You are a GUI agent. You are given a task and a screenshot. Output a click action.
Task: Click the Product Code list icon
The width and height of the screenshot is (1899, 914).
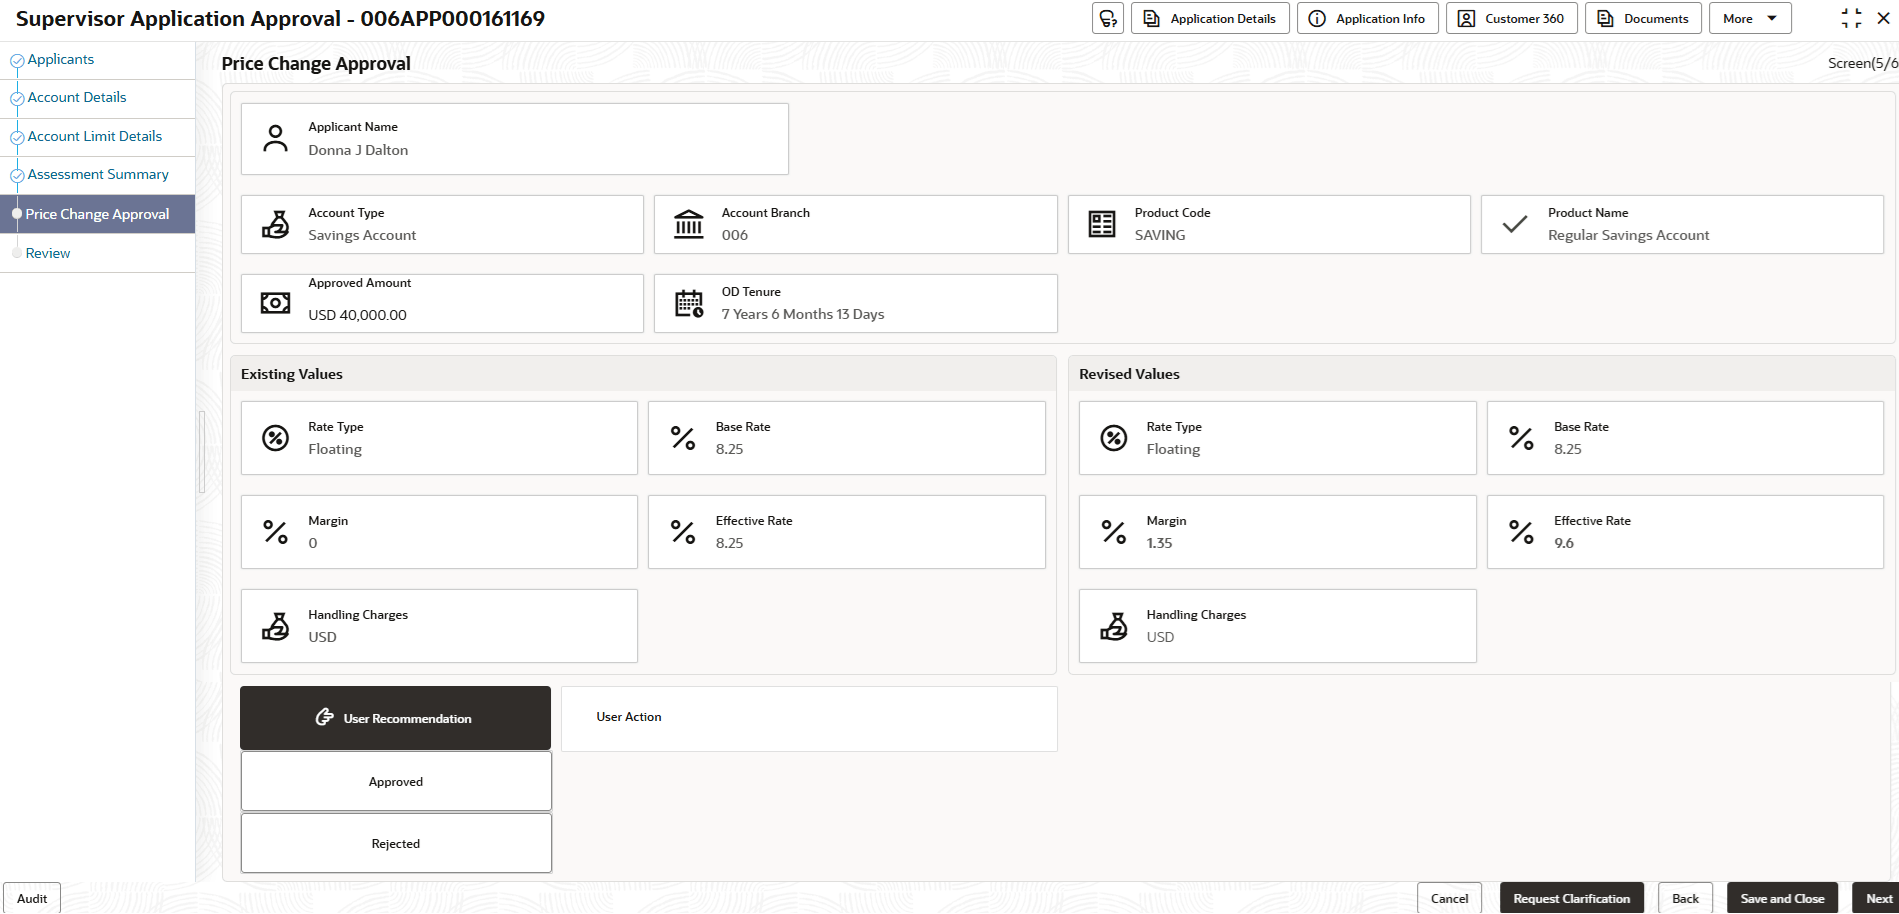click(x=1101, y=224)
